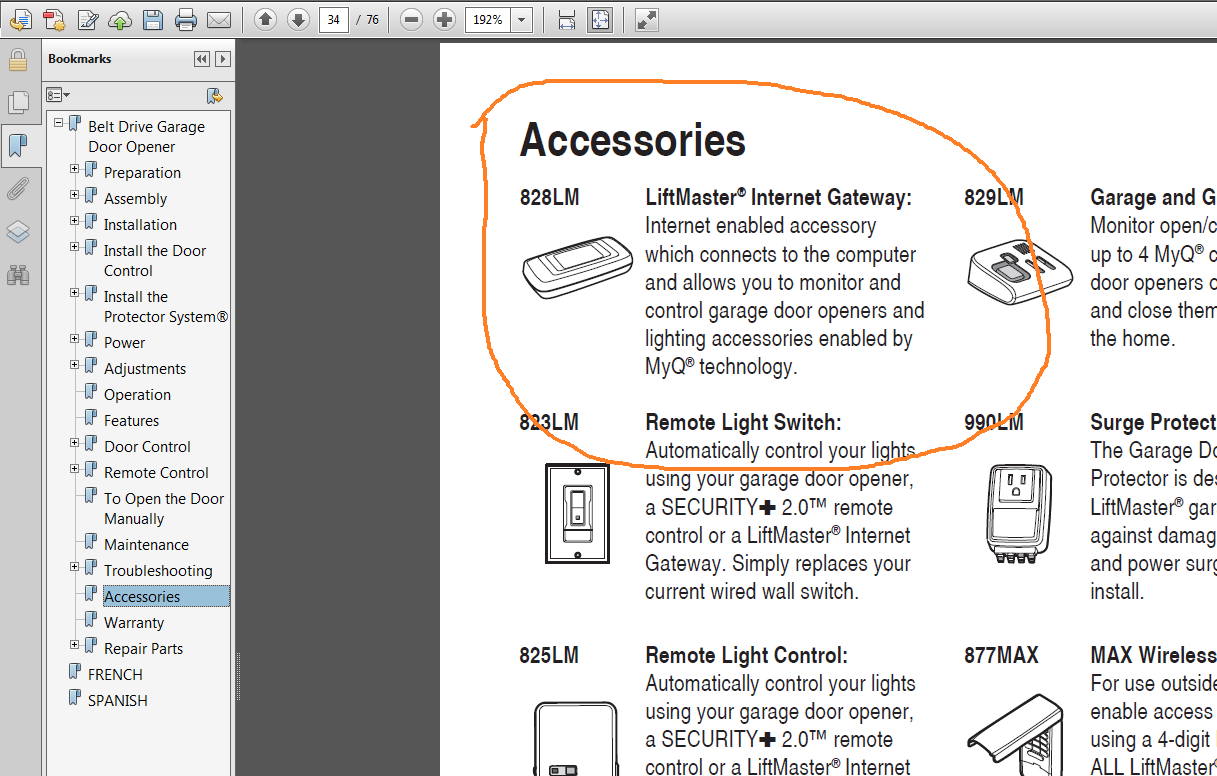Click the new bookmark icon
The image size is (1217, 776).
click(214, 95)
